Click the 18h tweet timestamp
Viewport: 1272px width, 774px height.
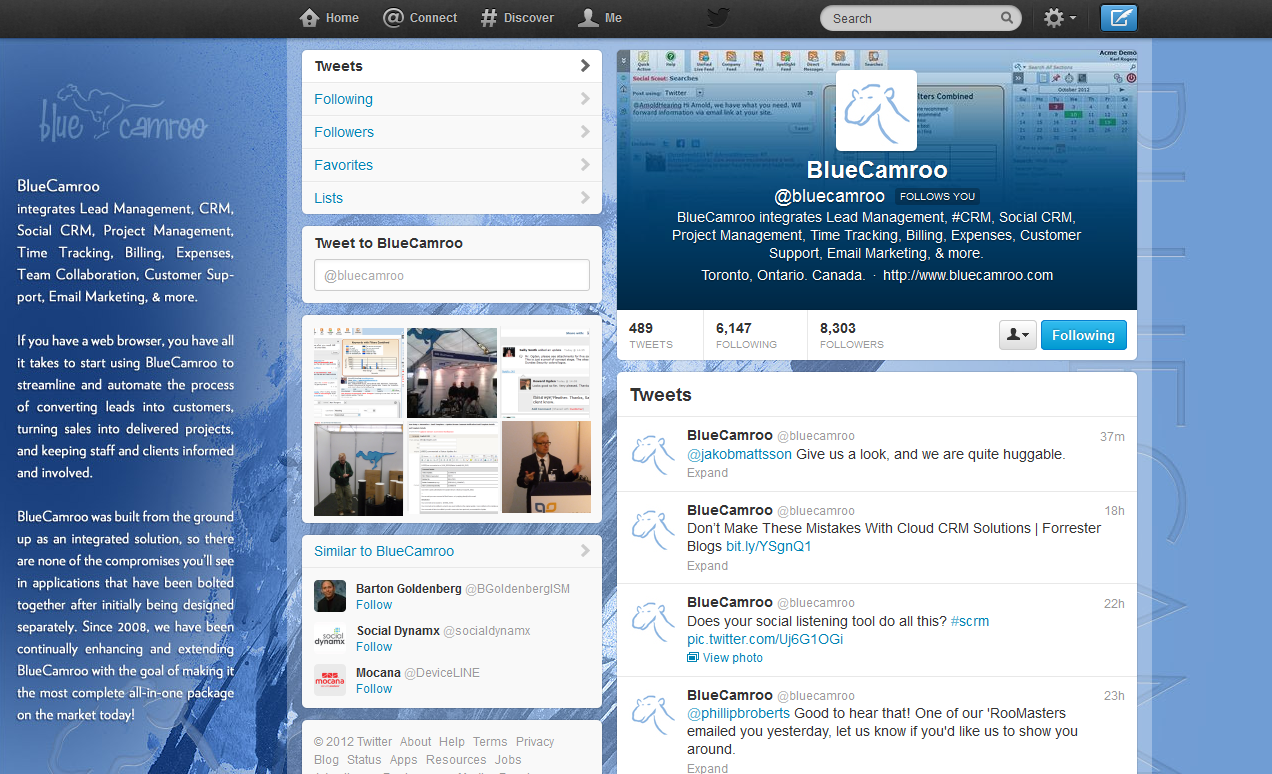click(x=1114, y=511)
